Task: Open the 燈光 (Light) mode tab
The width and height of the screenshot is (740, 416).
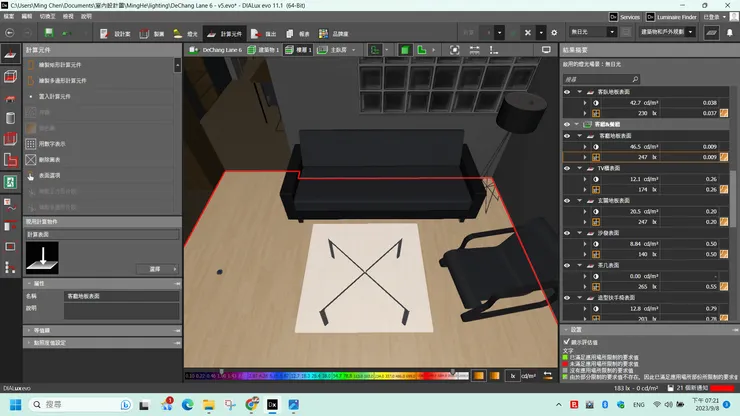Action: [187, 33]
